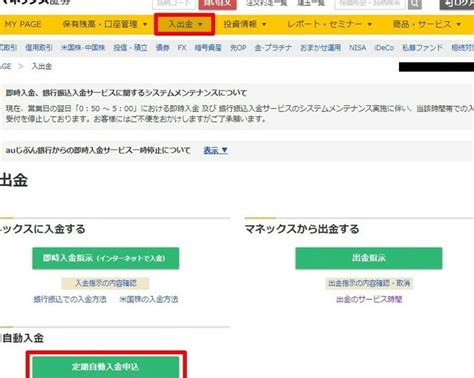Open the 出金指示の内容確認・取消 link
Viewport: 474px width, 378px height.
(369, 283)
